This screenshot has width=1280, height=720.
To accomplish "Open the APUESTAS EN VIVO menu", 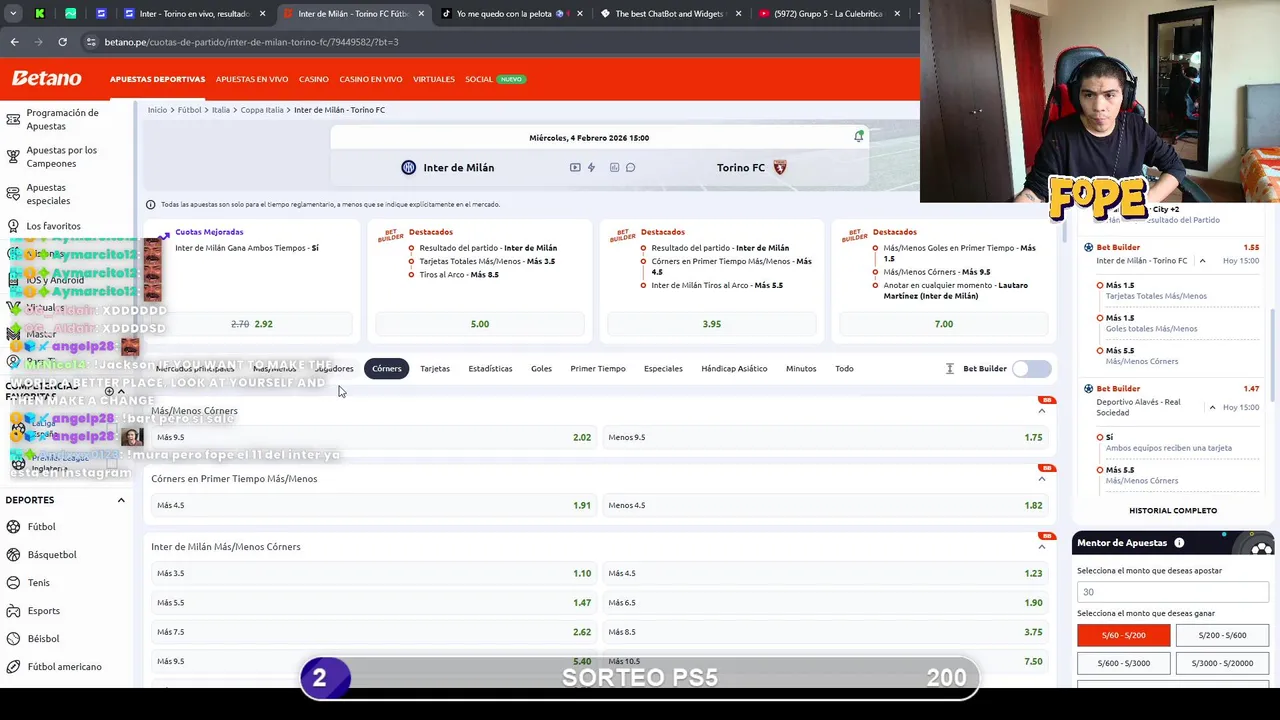I will pos(252,79).
